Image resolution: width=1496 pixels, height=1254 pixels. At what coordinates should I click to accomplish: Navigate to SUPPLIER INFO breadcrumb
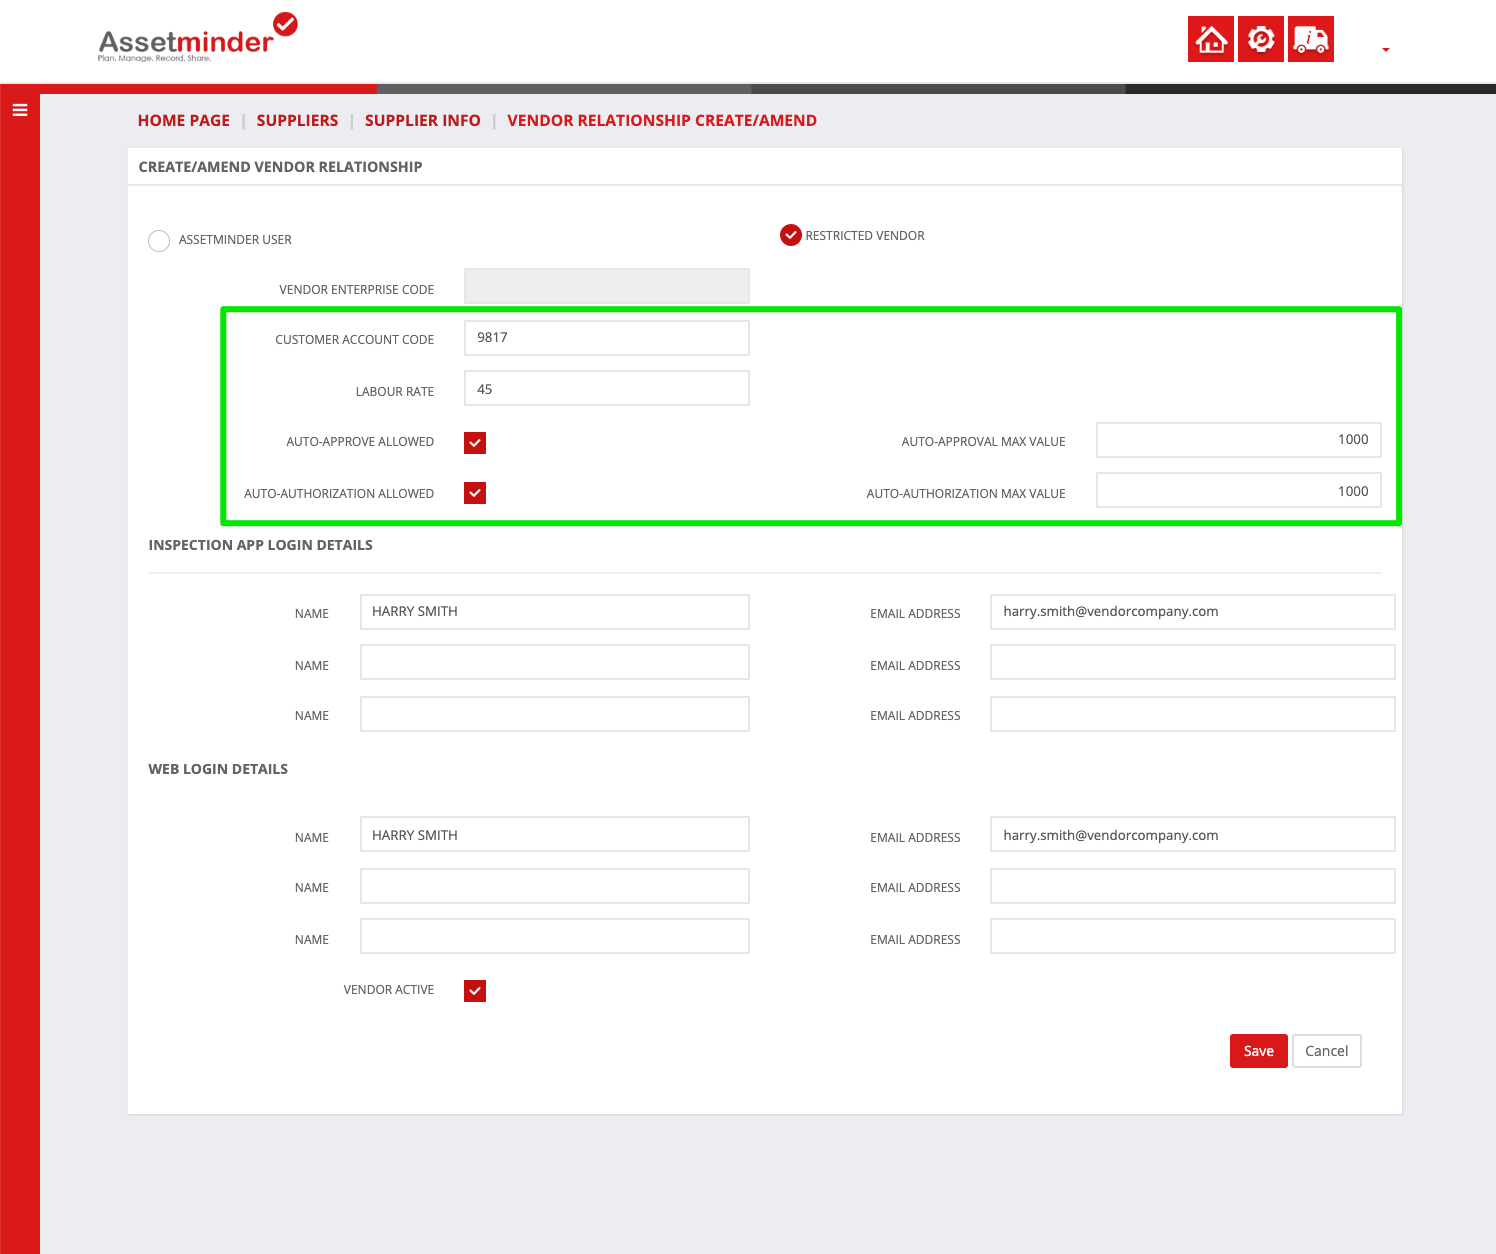(422, 121)
